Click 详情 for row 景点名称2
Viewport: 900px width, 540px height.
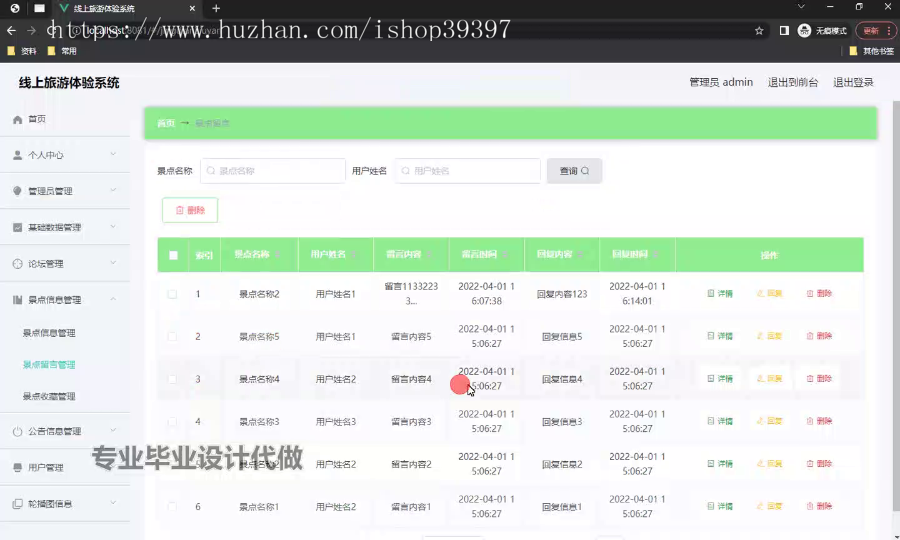click(x=720, y=293)
